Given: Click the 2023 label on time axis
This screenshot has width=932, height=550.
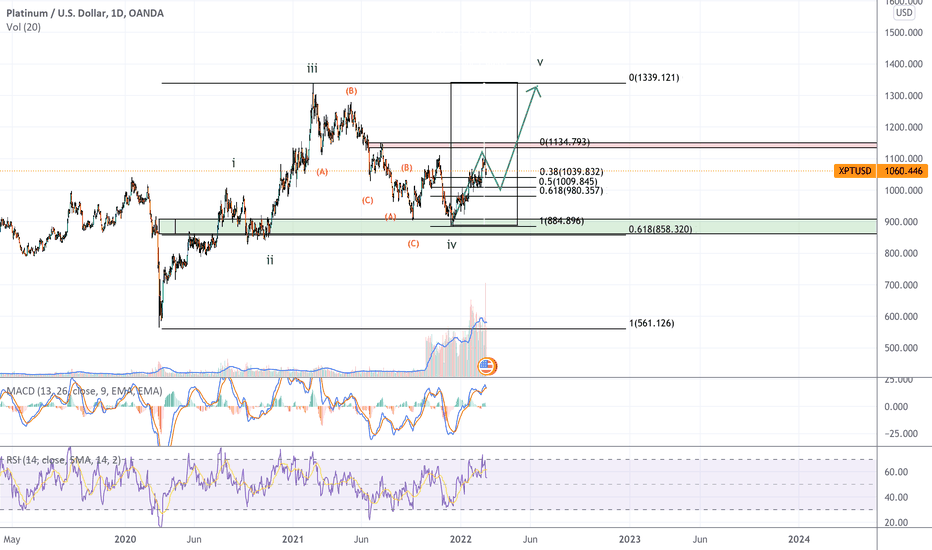Looking at the screenshot, I should tap(629, 539).
